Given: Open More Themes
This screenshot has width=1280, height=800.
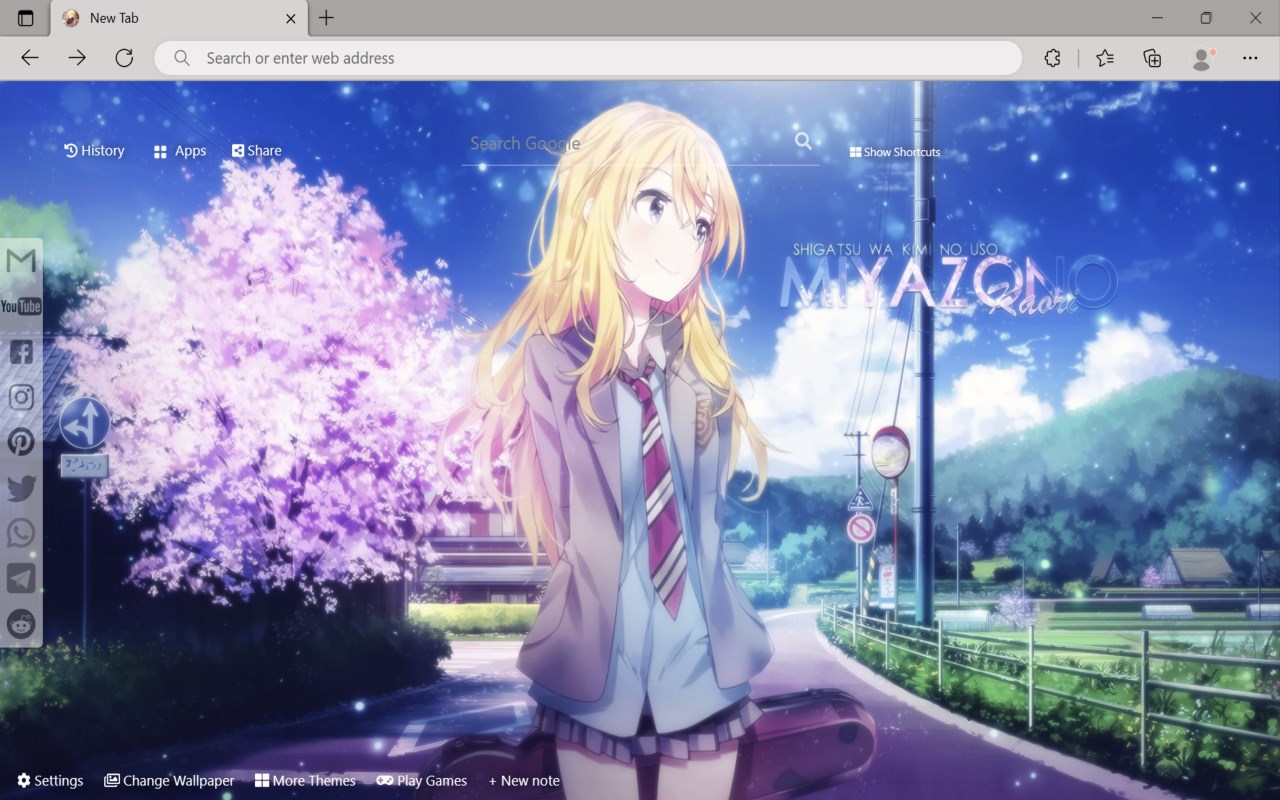Looking at the screenshot, I should click(305, 781).
